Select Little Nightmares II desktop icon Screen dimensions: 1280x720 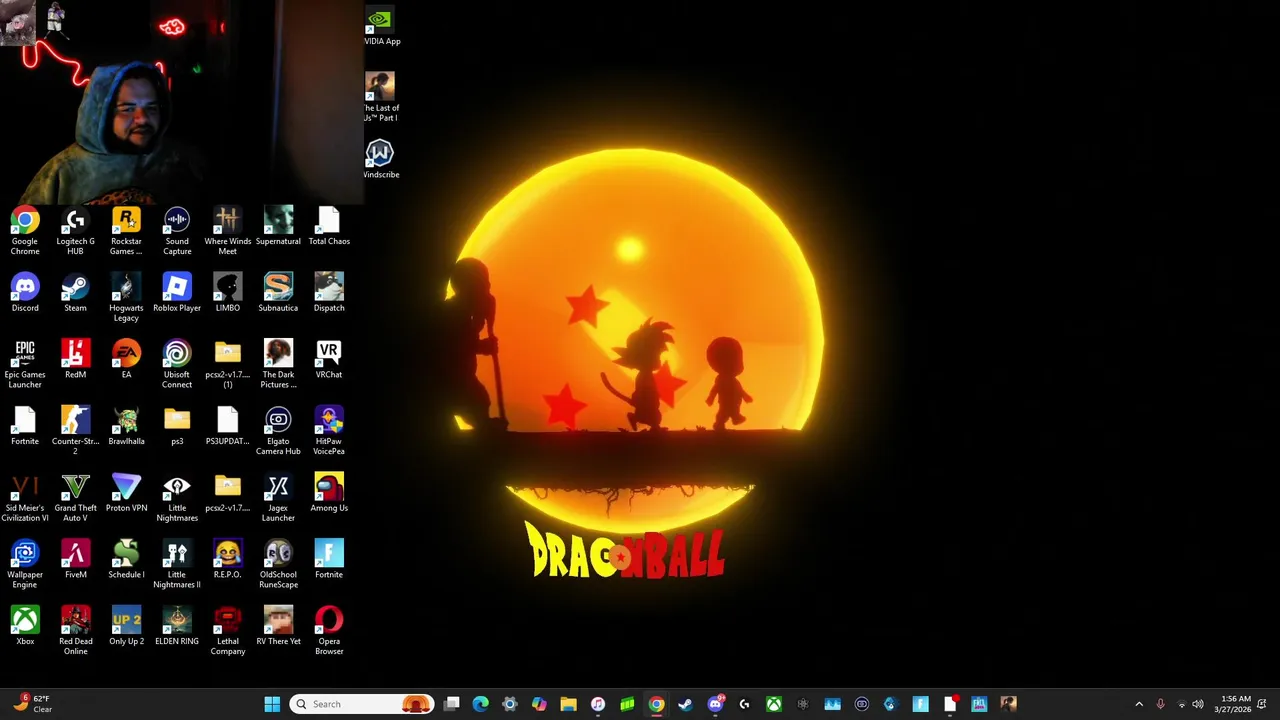(x=177, y=564)
